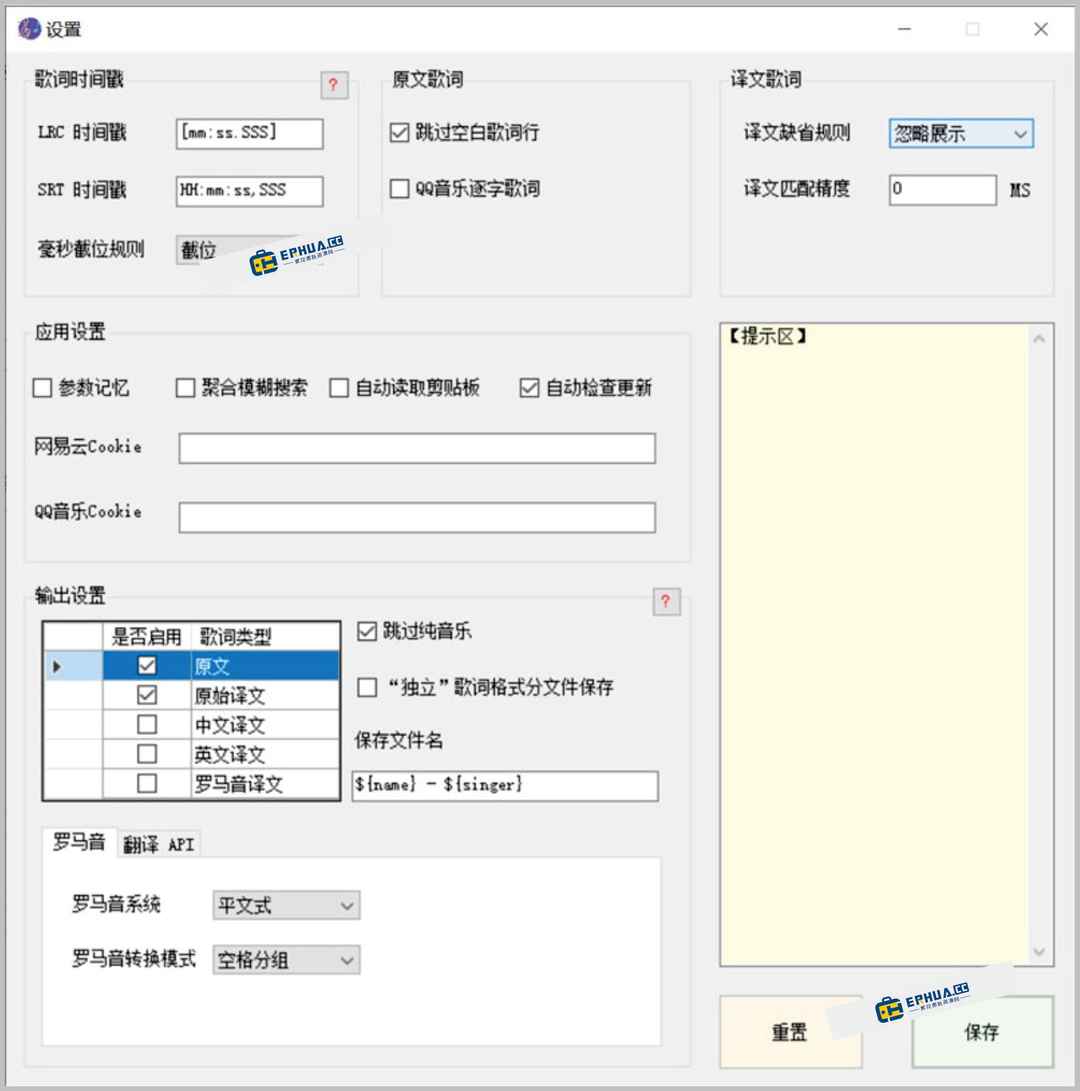The image size is (1080, 1091).
Task: Open 罗马音转换模式 dropdown showing 空格分组
Action: 286,960
